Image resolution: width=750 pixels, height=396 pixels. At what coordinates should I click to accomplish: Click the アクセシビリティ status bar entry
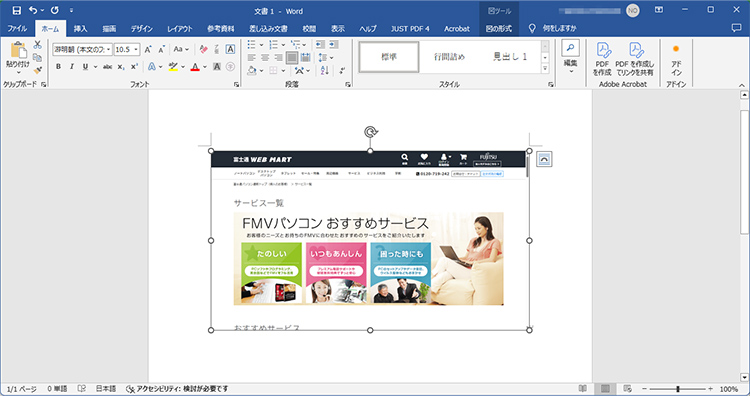click(x=177, y=389)
